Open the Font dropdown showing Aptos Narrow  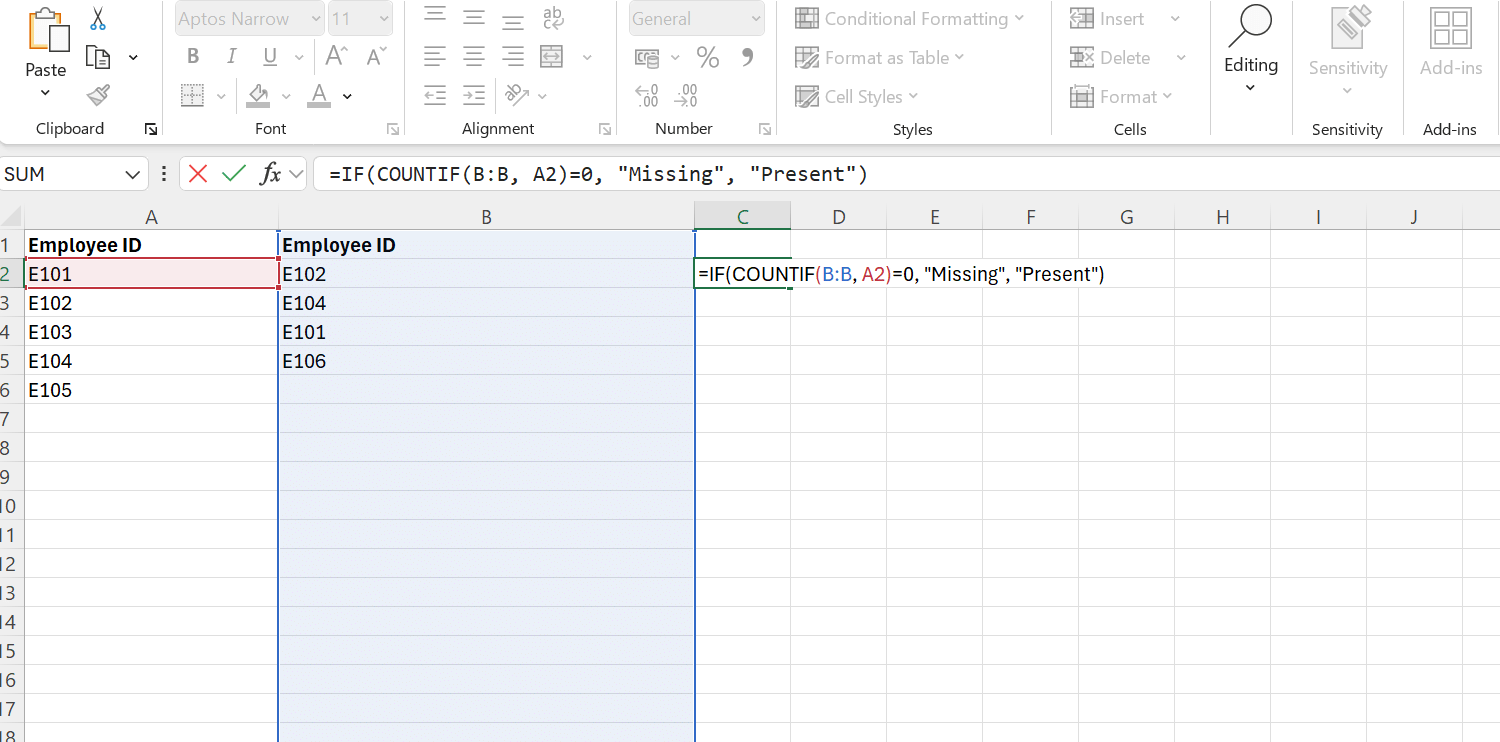(x=314, y=18)
